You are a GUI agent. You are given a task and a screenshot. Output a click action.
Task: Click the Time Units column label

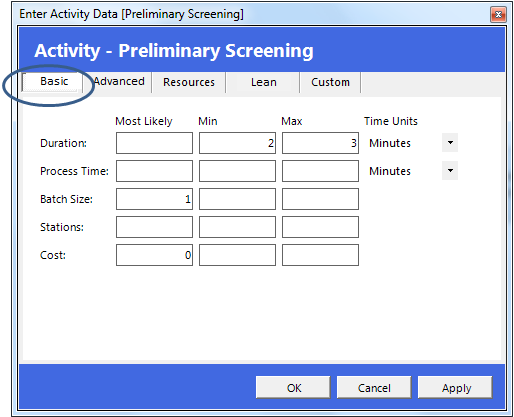tap(390, 121)
